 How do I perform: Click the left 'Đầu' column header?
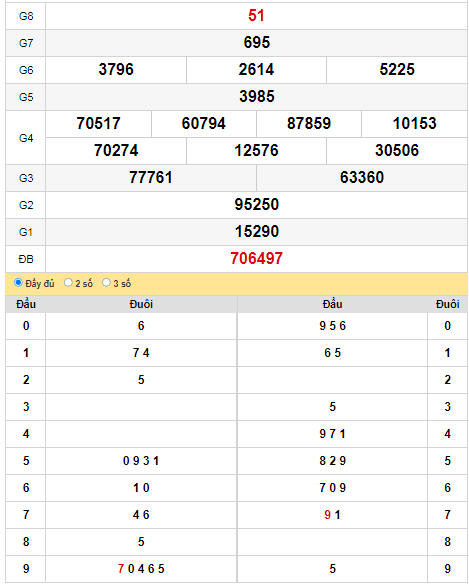click(26, 304)
